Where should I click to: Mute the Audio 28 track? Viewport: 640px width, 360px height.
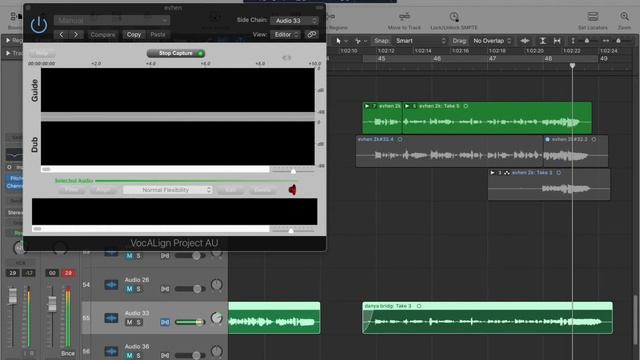129,289
